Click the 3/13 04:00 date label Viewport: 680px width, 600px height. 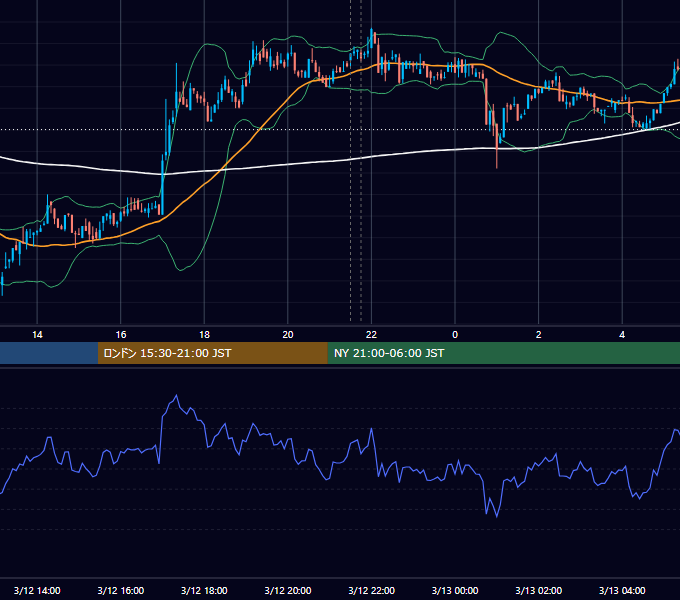[x=622, y=590]
